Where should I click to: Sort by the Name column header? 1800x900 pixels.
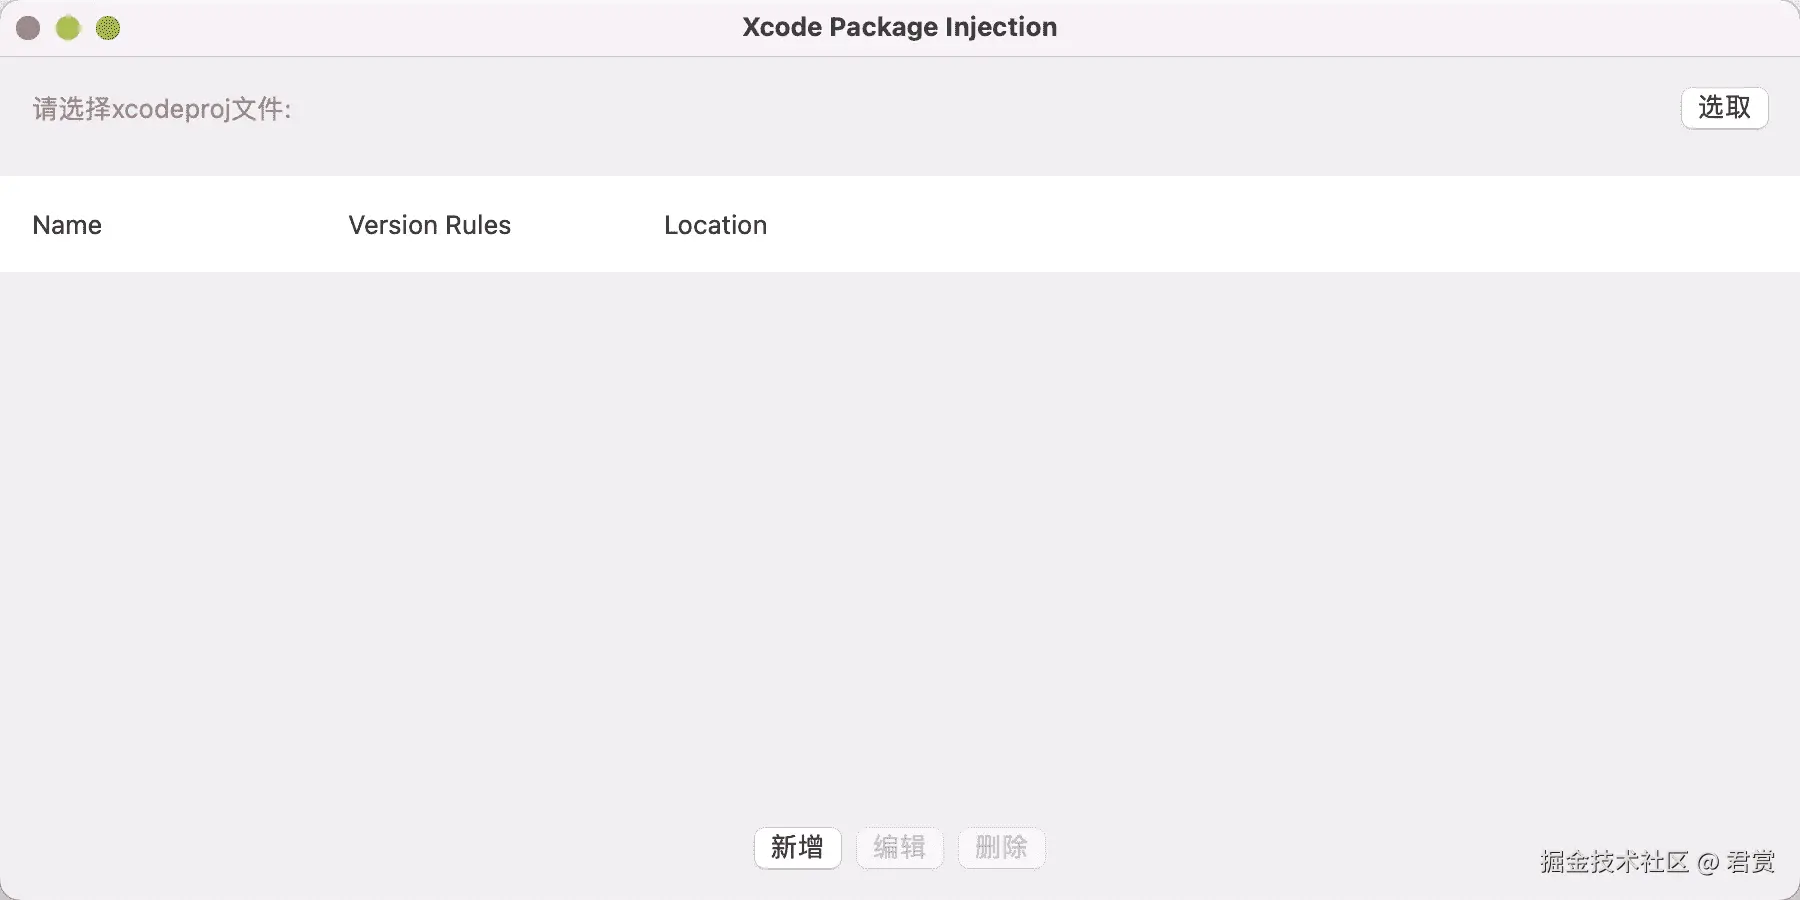67,225
